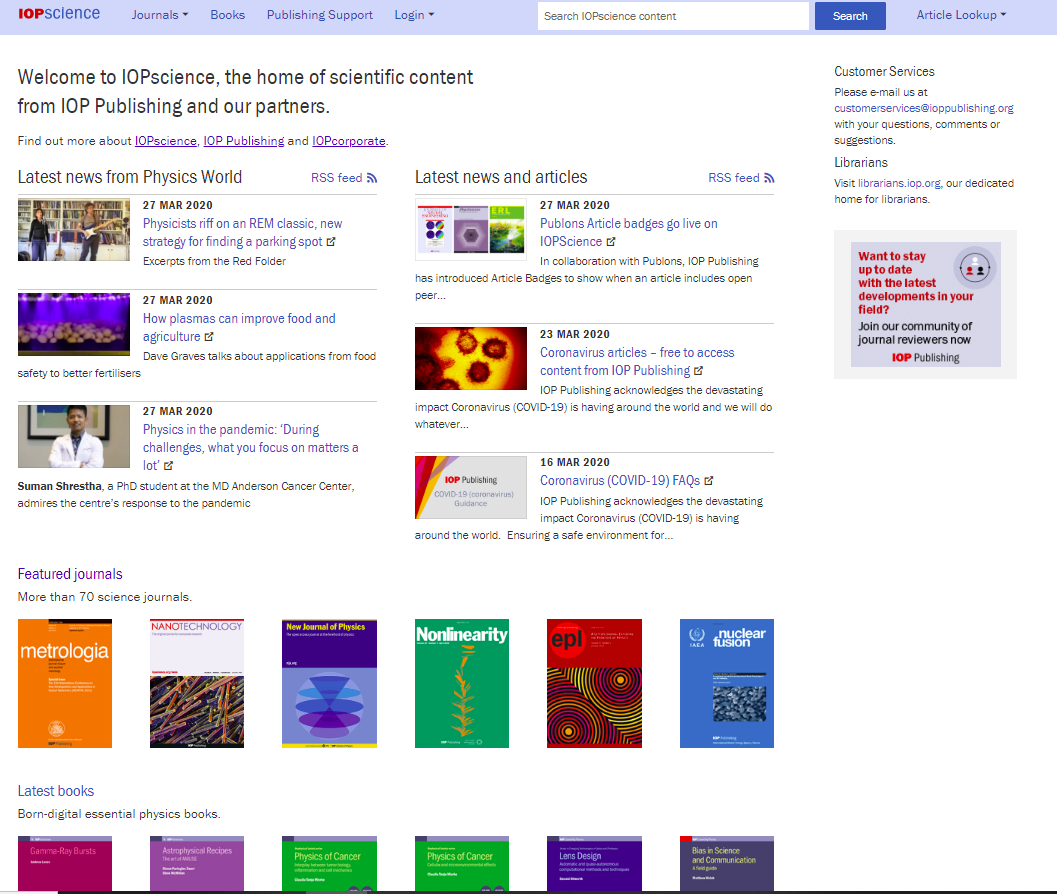This screenshot has height=894, width=1057.
Task: Click the library guitarists news thumbnail
Action: coord(73,230)
